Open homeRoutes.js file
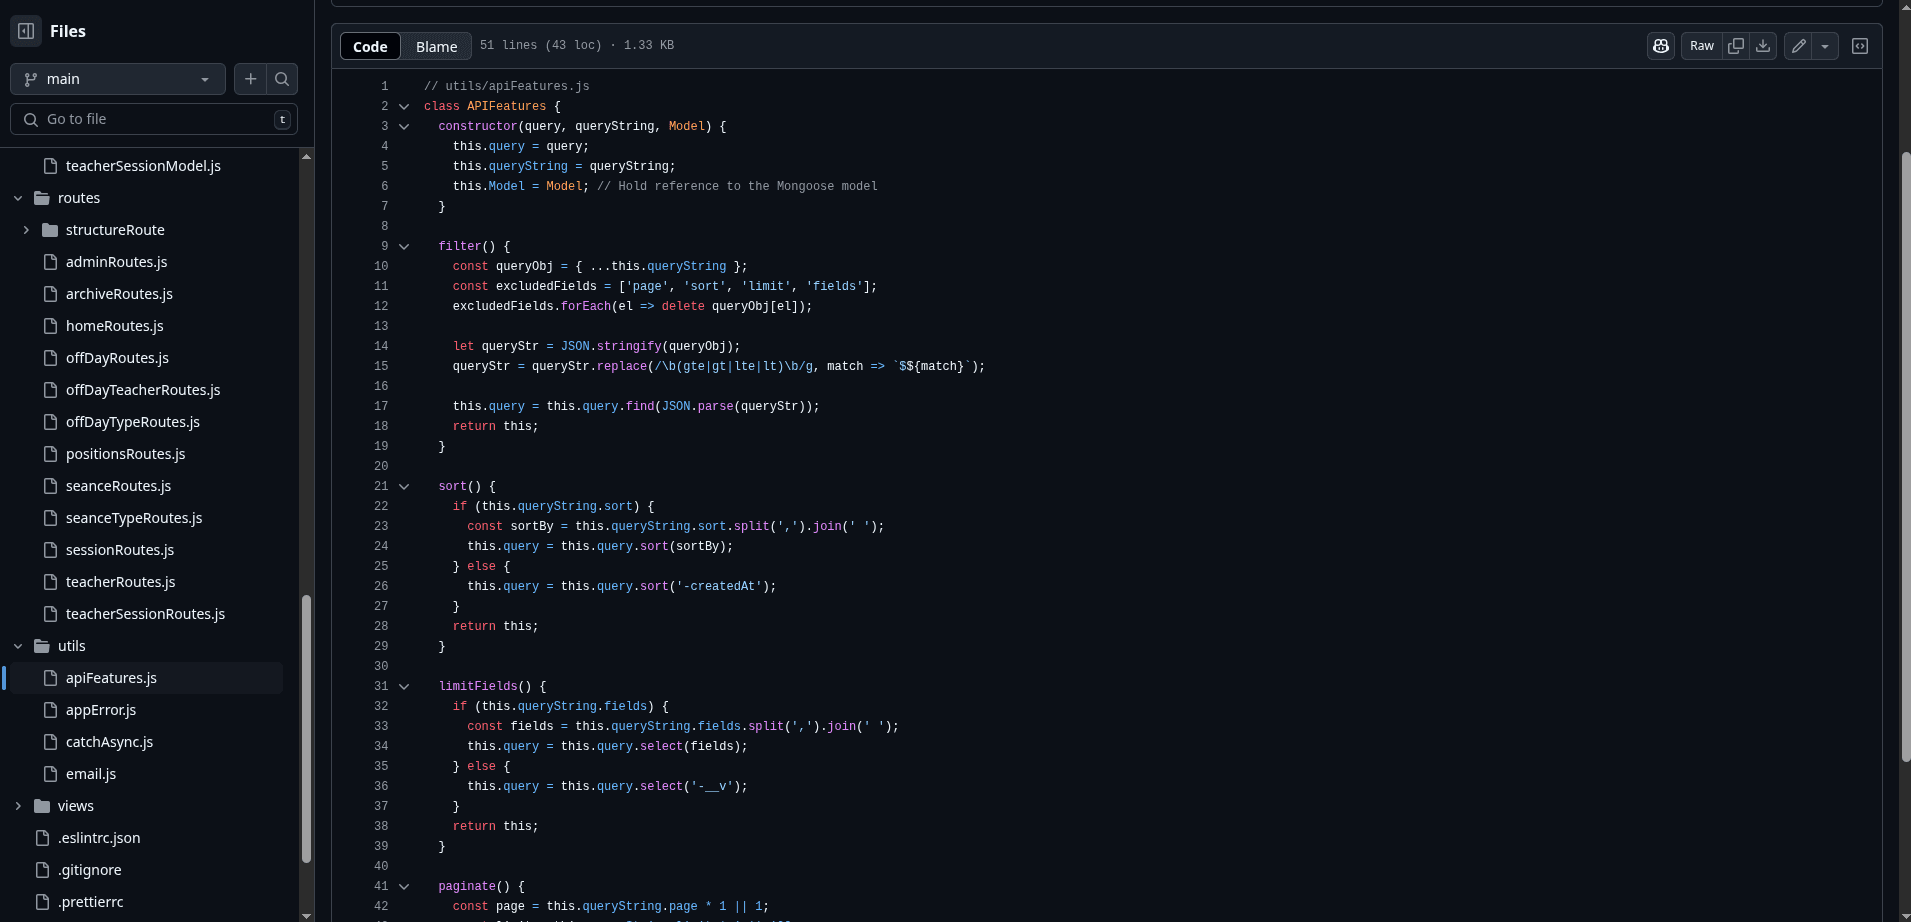The image size is (1911, 922). coord(114,326)
